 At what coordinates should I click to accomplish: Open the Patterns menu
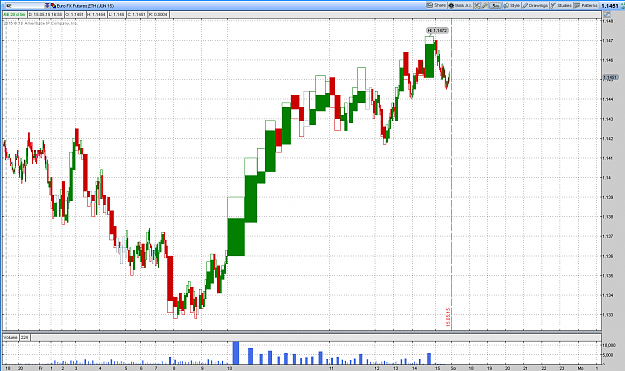point(586,6)
